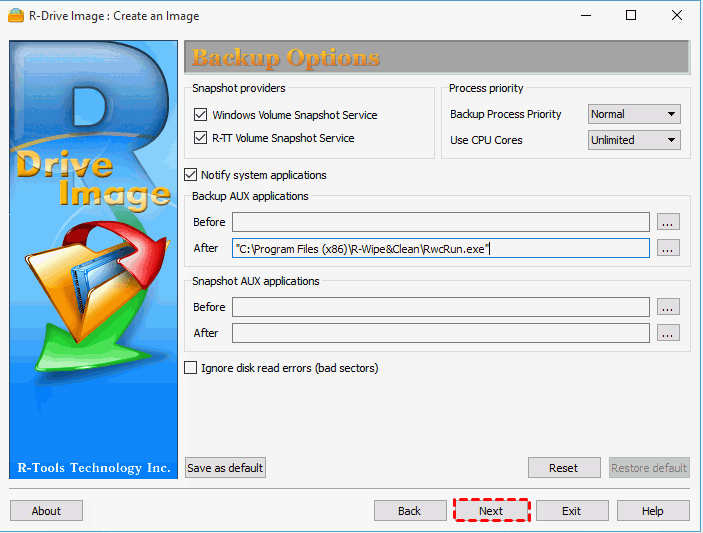Click the Backup AUX applications label

click(x=250, y=196)
